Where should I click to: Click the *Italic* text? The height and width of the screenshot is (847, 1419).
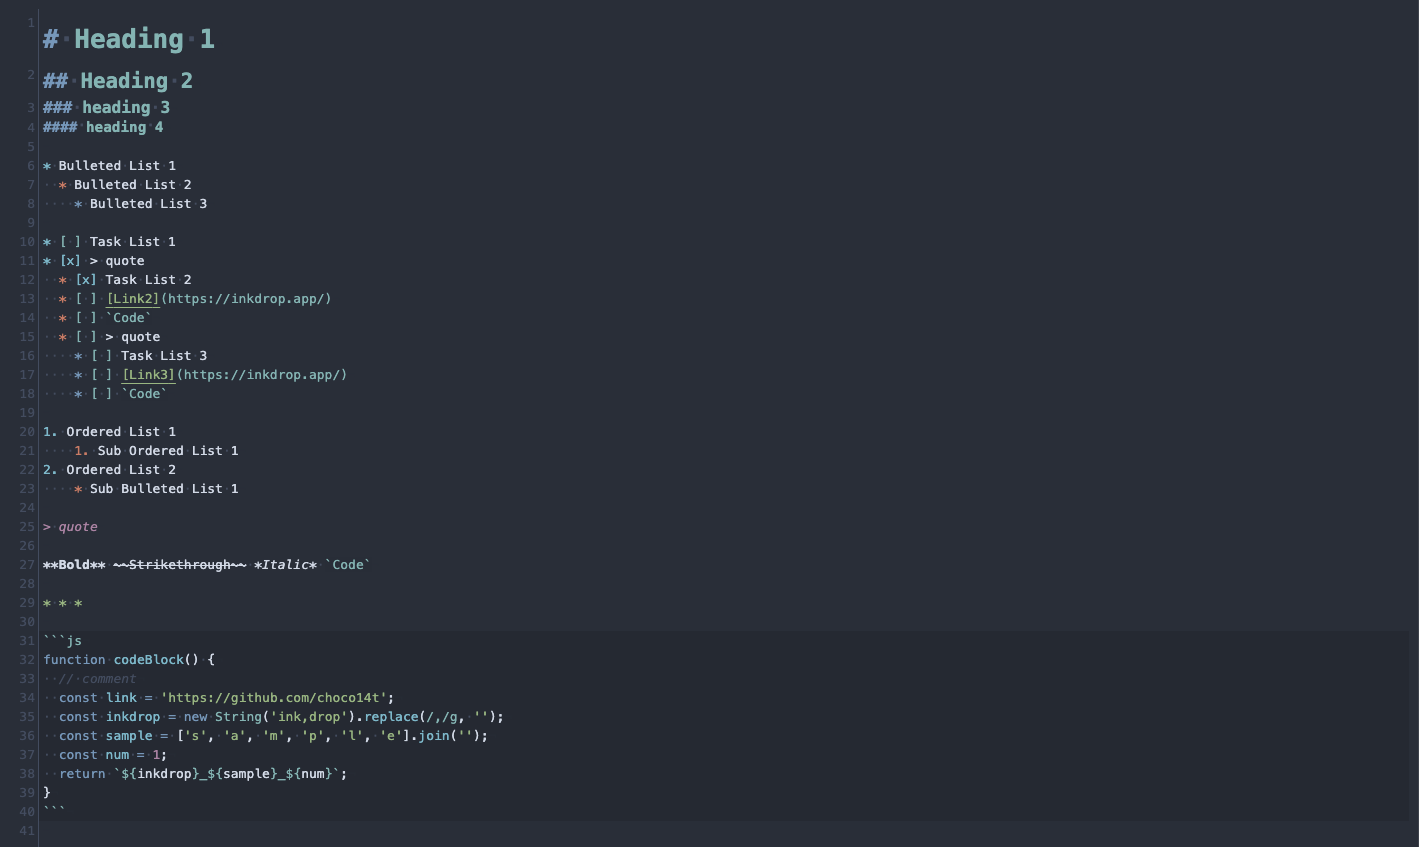[x=286, y=565]
